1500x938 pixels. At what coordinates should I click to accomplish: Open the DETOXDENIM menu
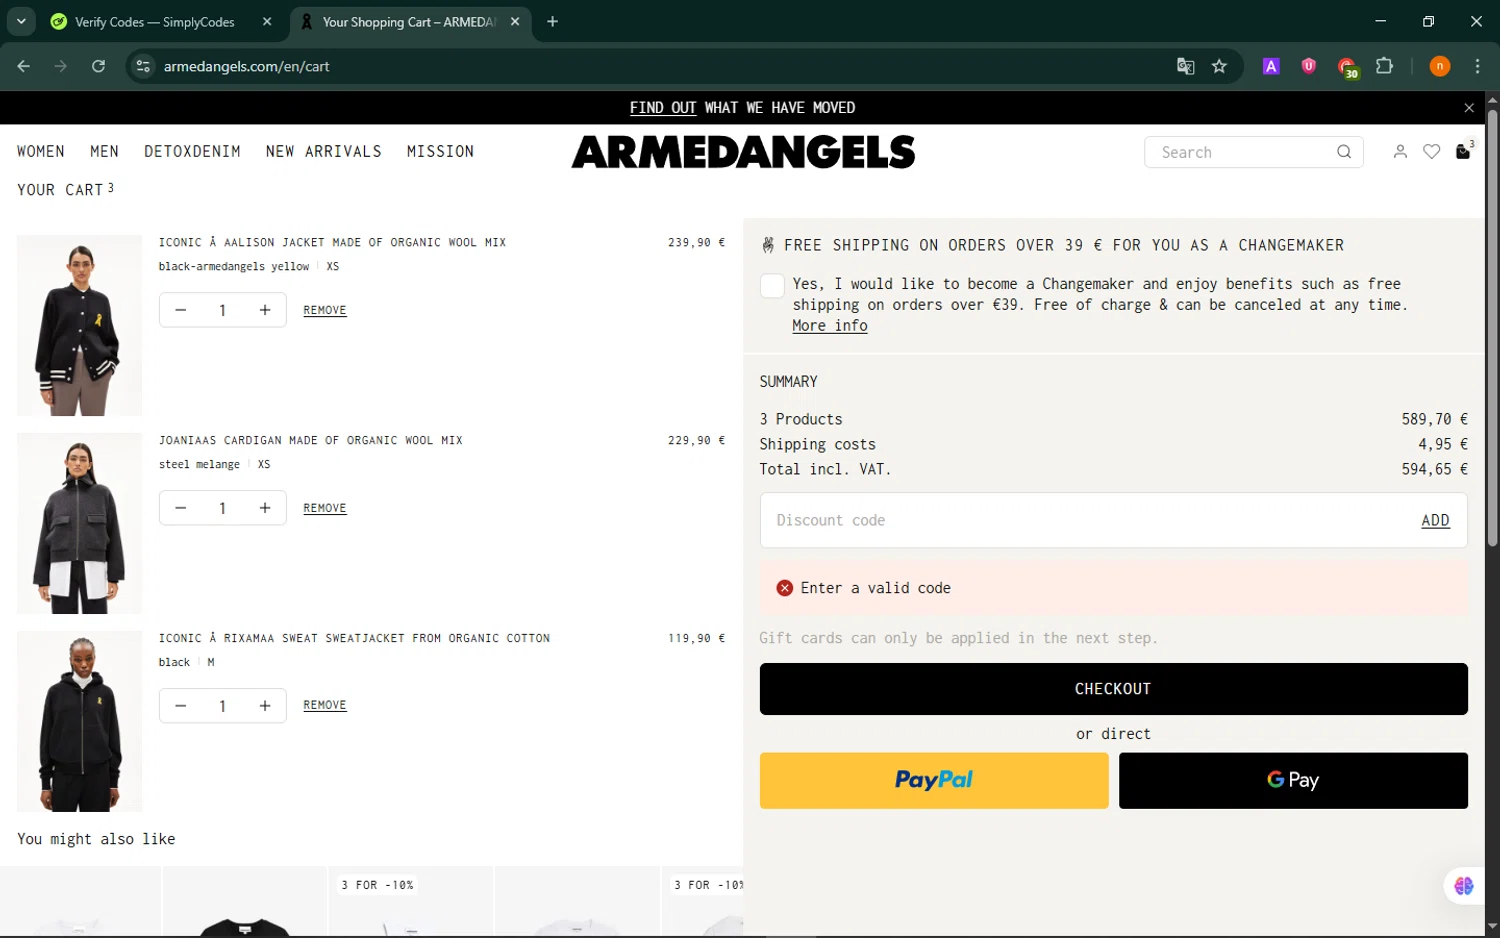click(192, 152)
